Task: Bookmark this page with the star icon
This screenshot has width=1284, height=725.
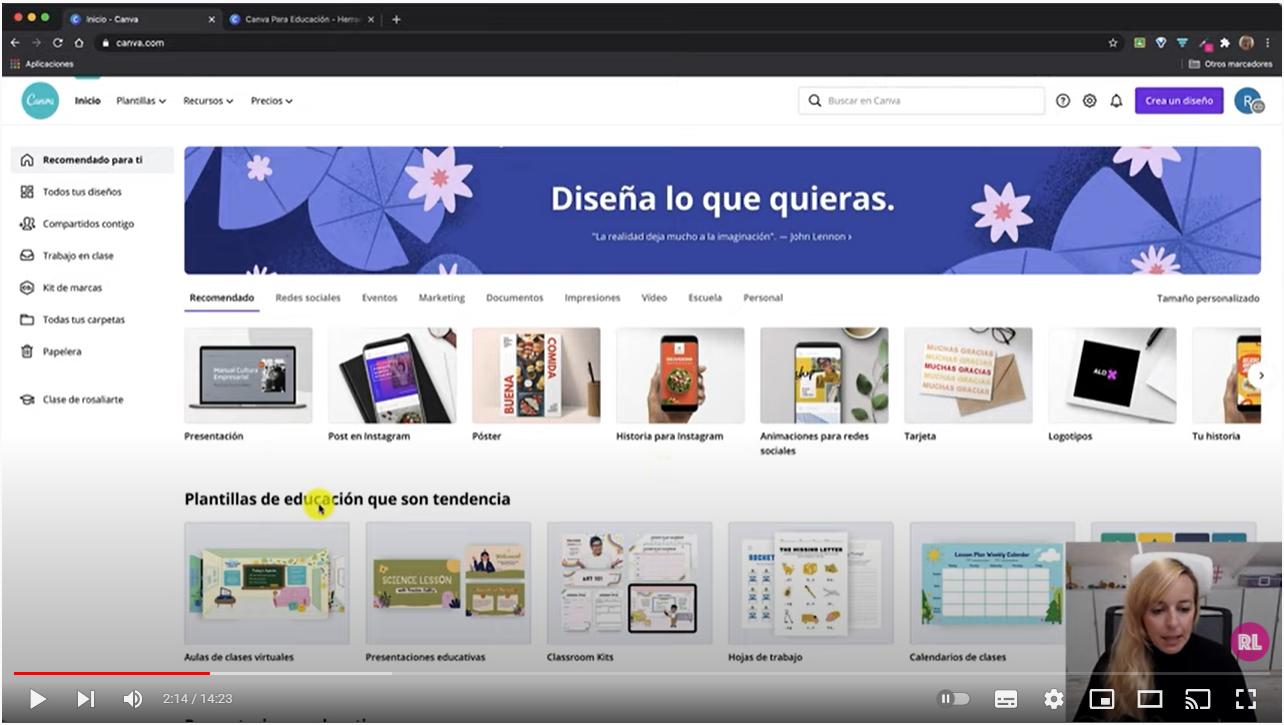Action: tap(1113, 43)
